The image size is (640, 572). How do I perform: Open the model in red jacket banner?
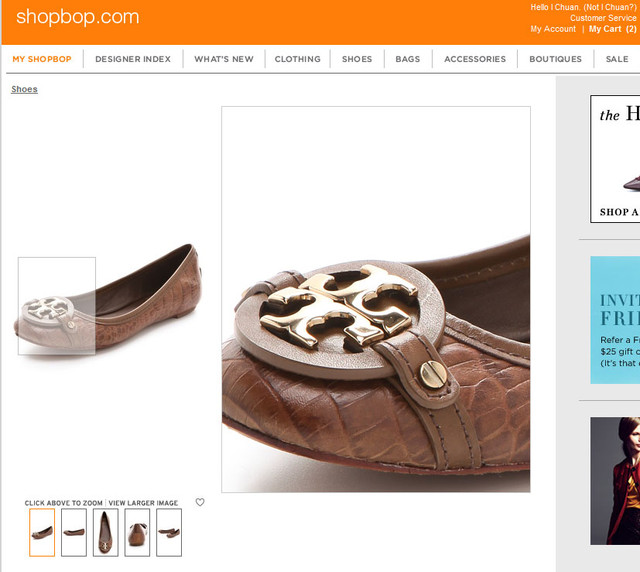[615, 481]
